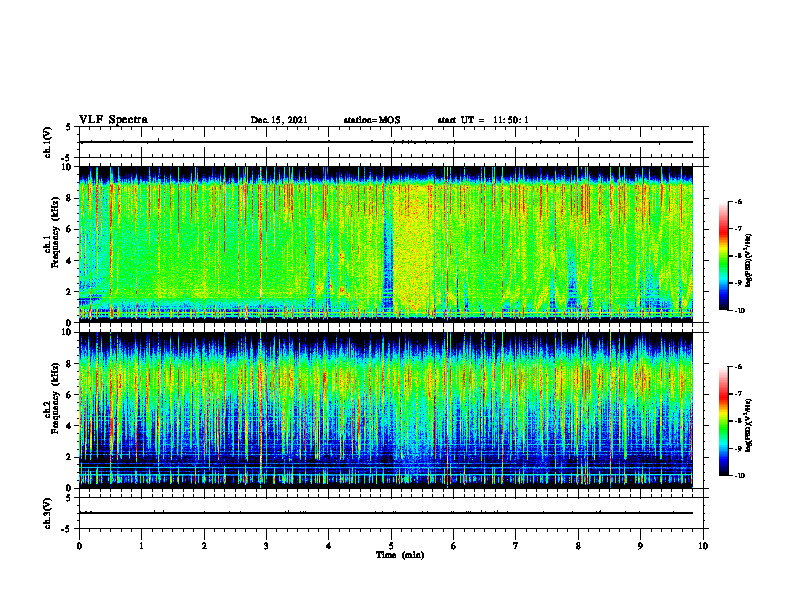This screenshot has width=792, height=612.
Task: Click the ch.2 "Frequency (kHz)" axis label
Action: [55, 398]
